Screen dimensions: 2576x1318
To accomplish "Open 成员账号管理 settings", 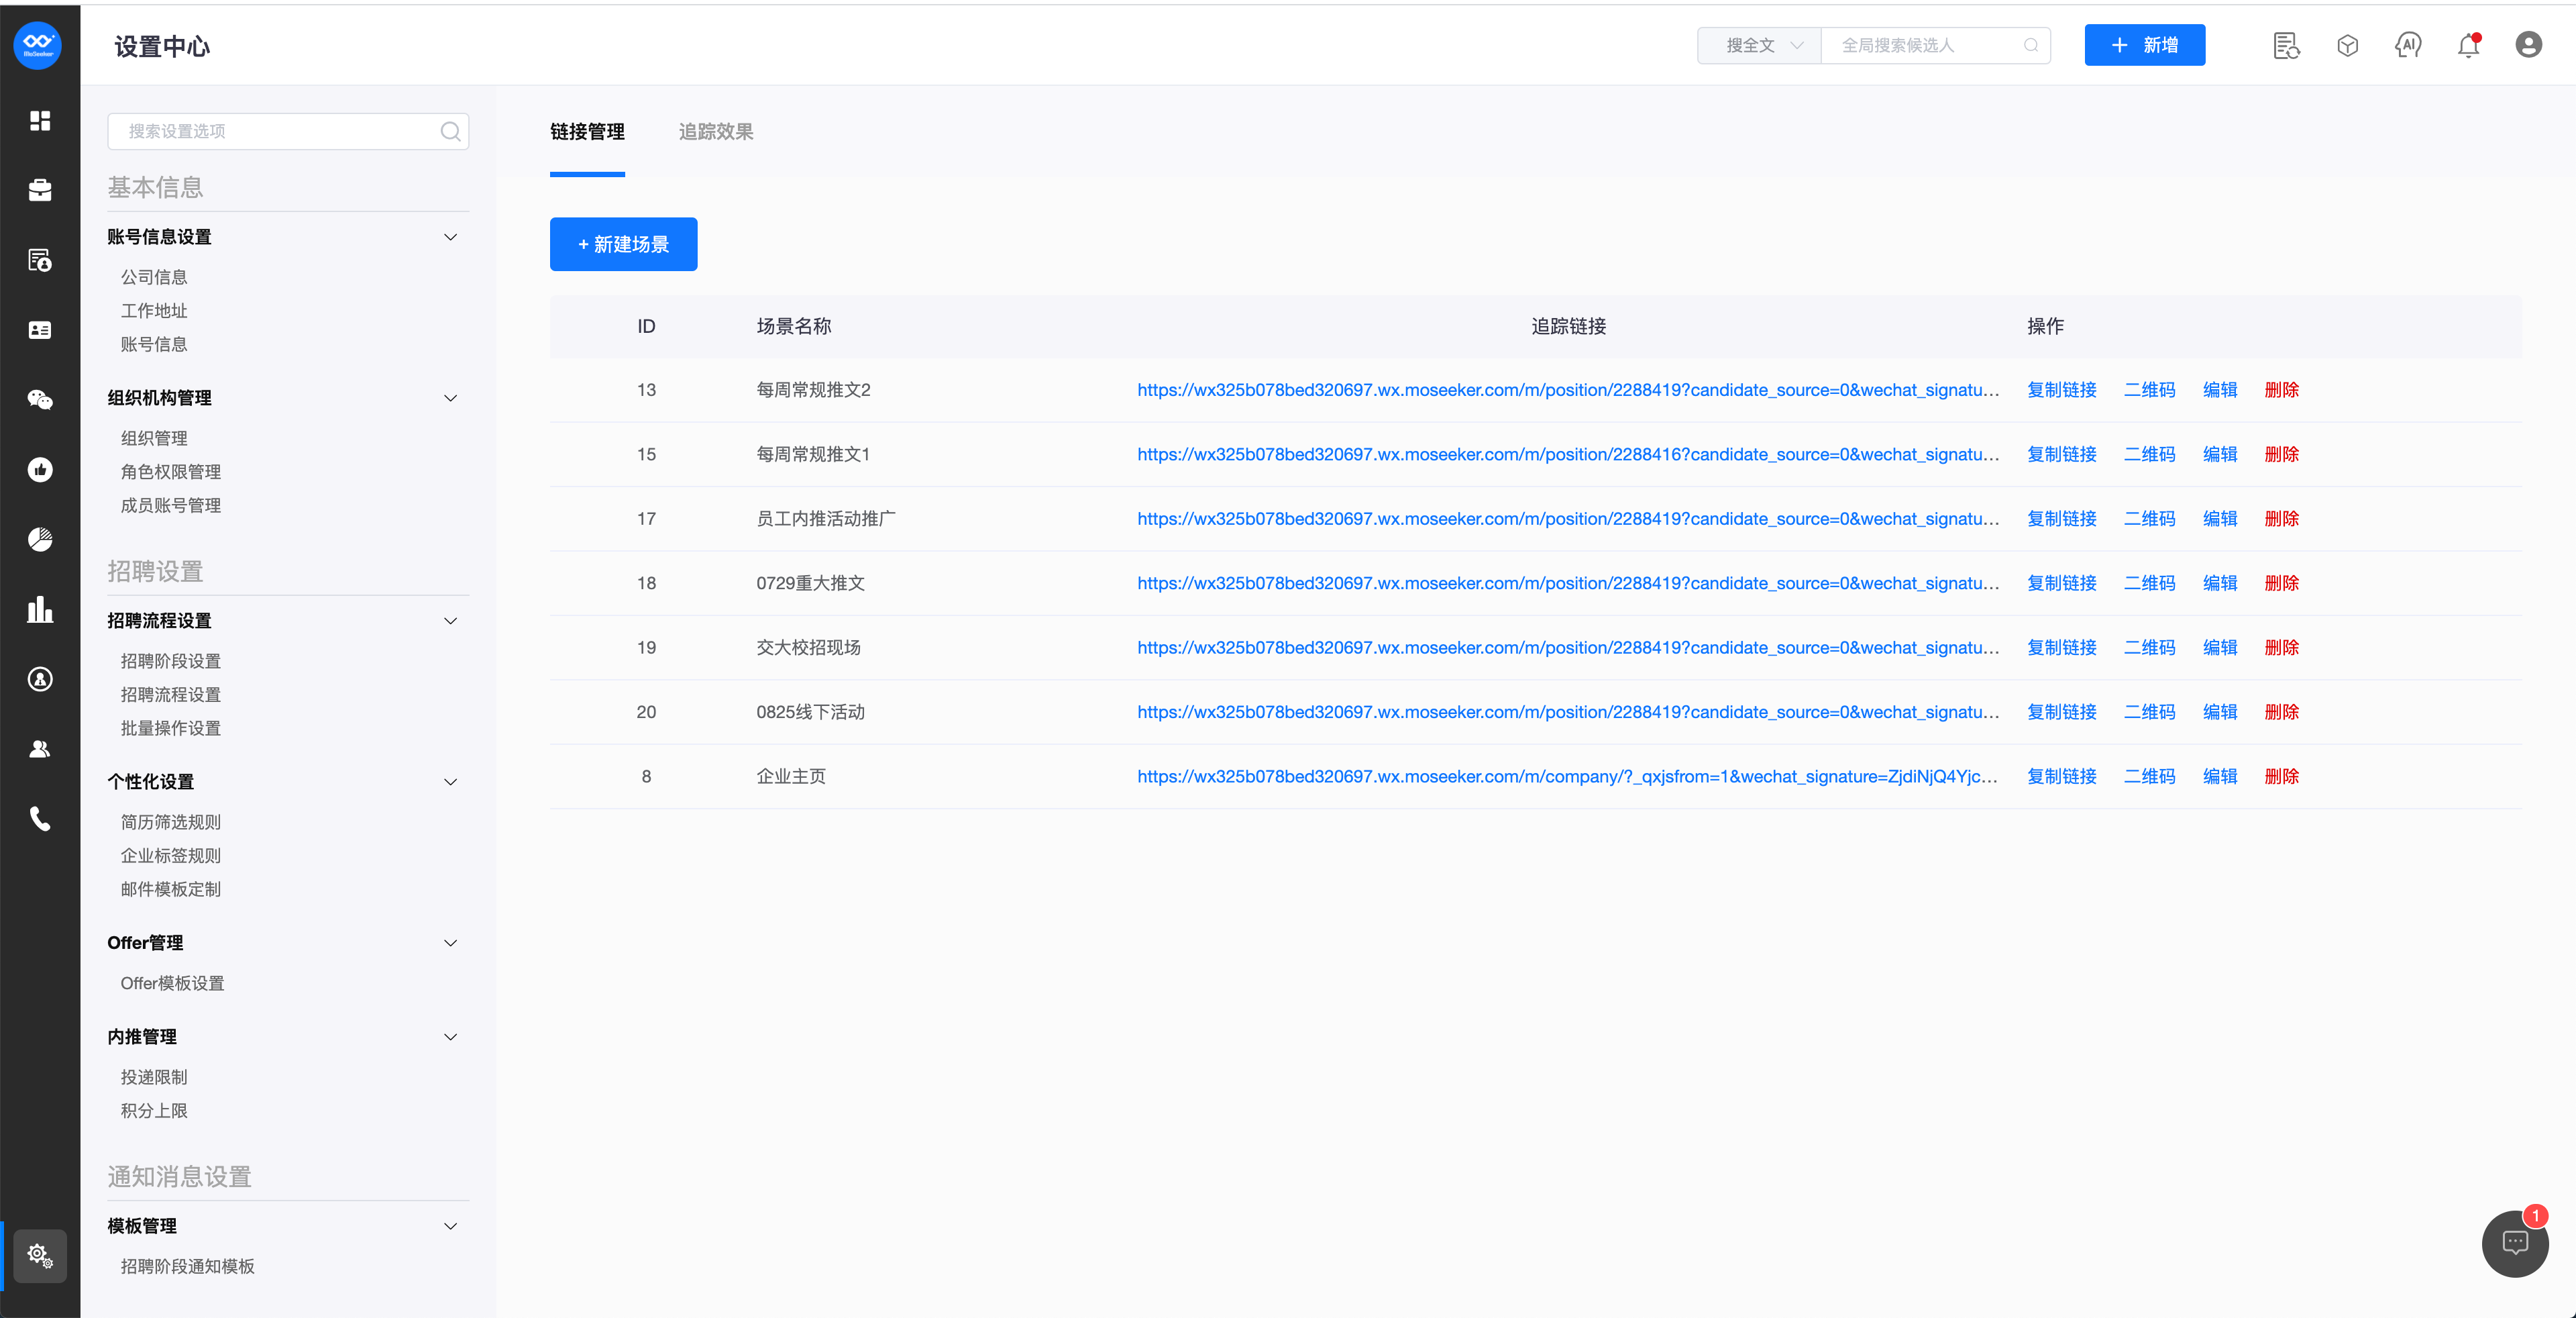I will [x=171, y=506].
